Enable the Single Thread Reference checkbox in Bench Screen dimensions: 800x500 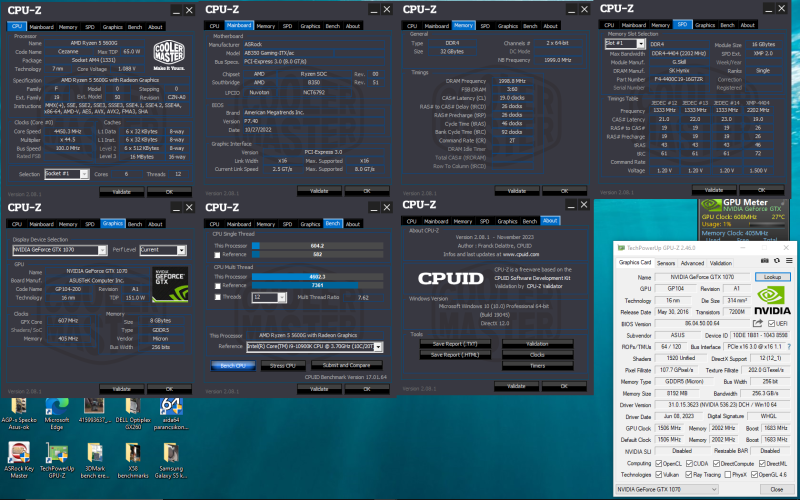(x=218, y=255)
